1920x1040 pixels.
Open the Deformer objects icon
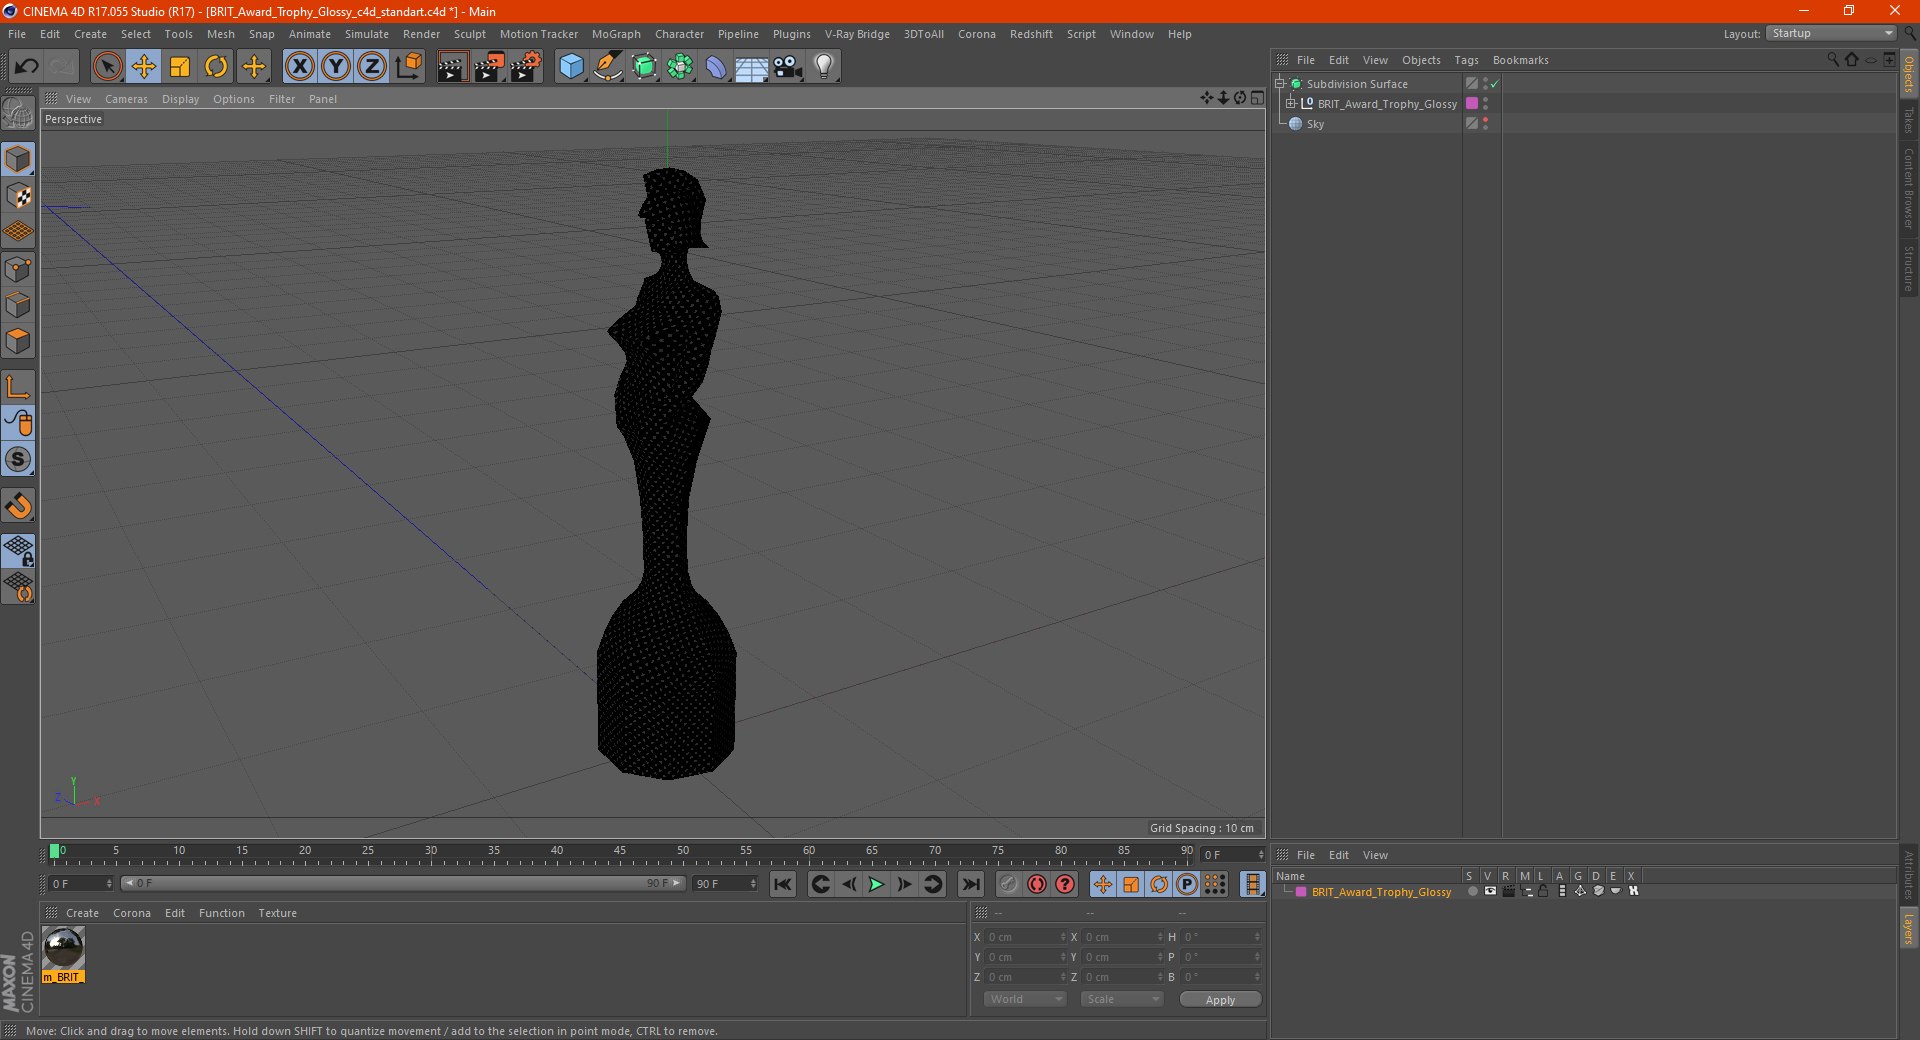[716, 67]
